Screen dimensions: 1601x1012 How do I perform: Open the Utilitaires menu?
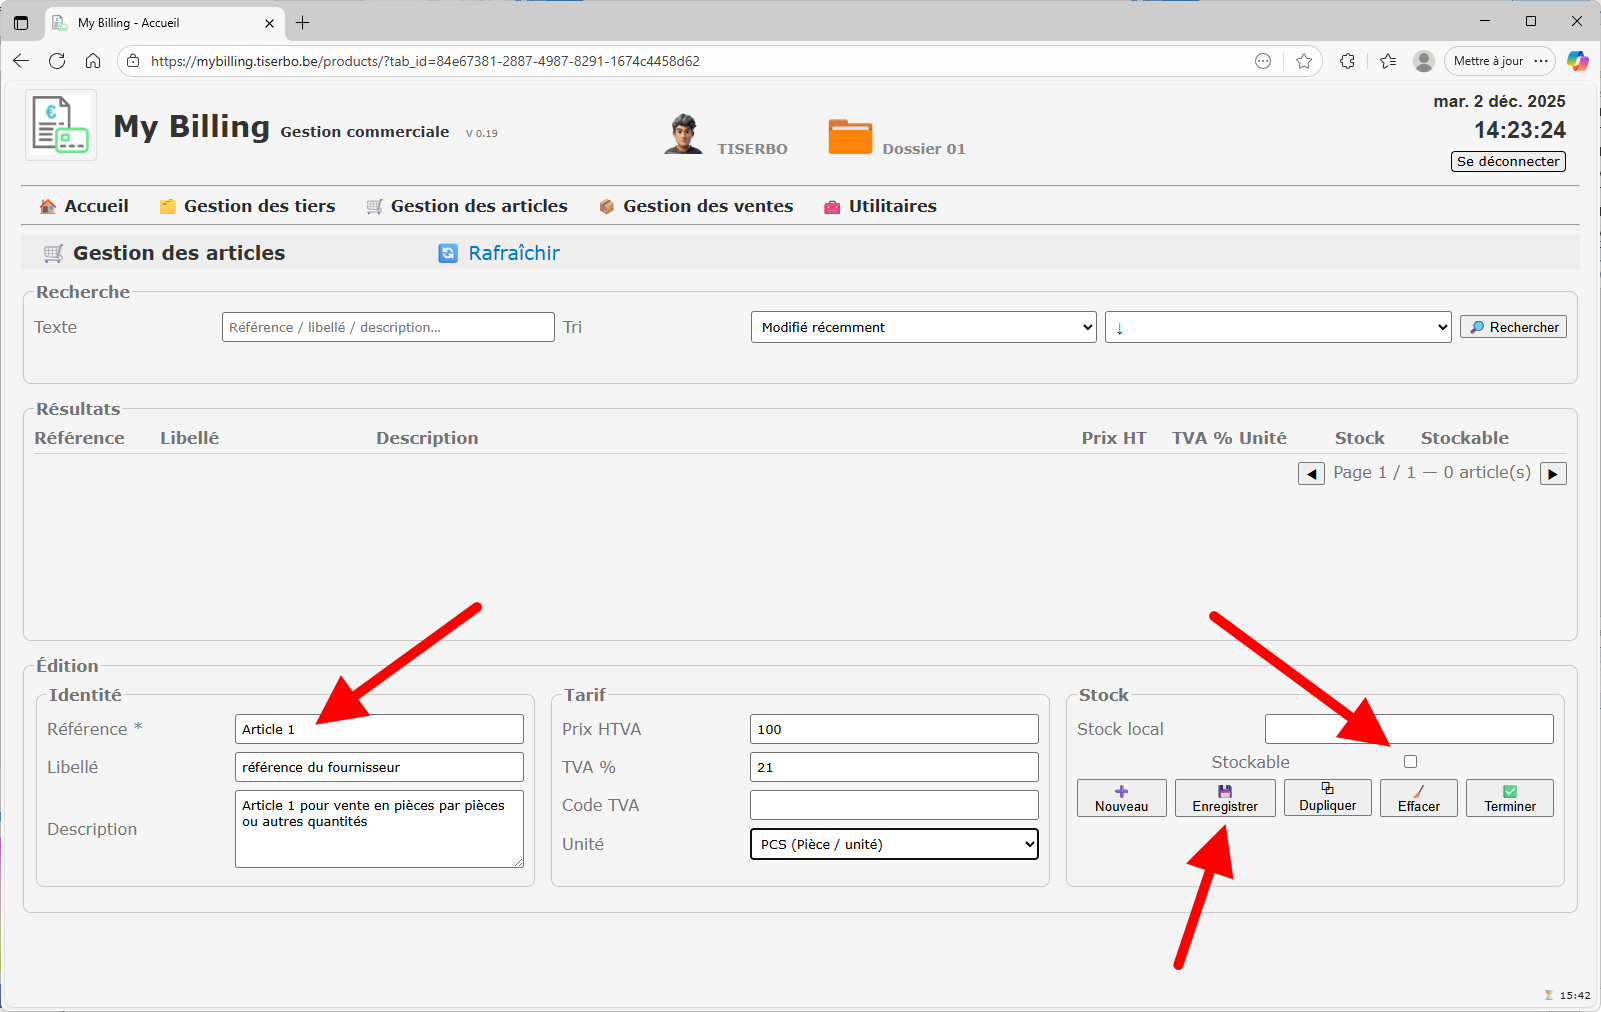[892, 206]
